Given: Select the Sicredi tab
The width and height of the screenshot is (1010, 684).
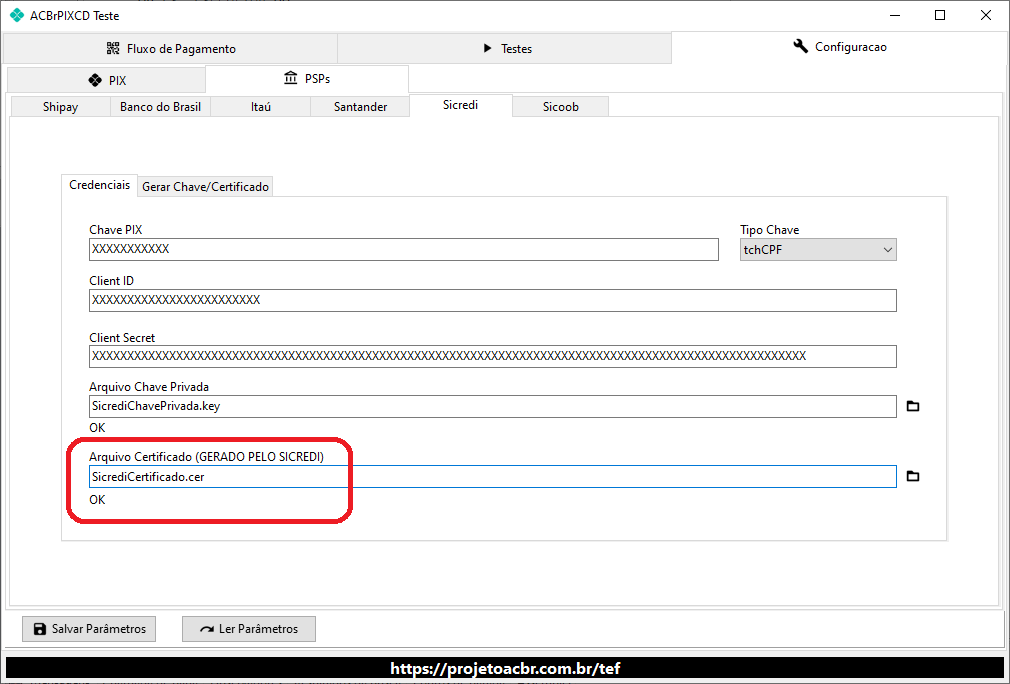Looking at the screenshot, I should point(461,105).
